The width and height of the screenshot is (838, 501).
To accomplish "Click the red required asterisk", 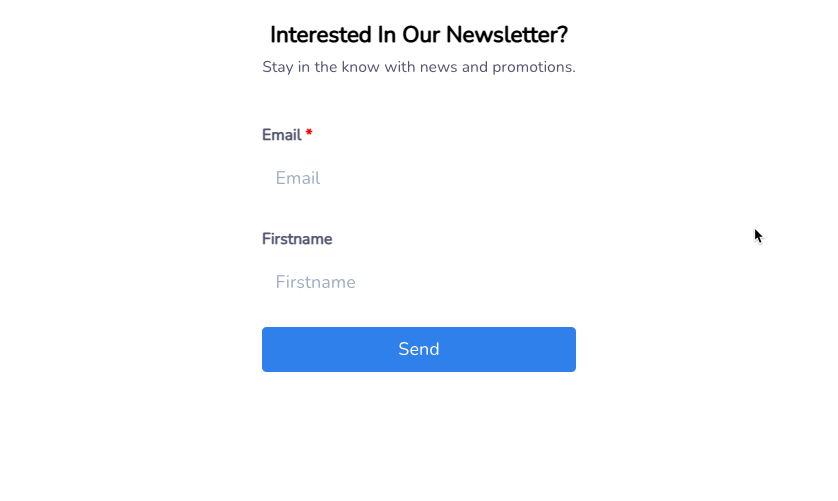I will coord(309,134).
